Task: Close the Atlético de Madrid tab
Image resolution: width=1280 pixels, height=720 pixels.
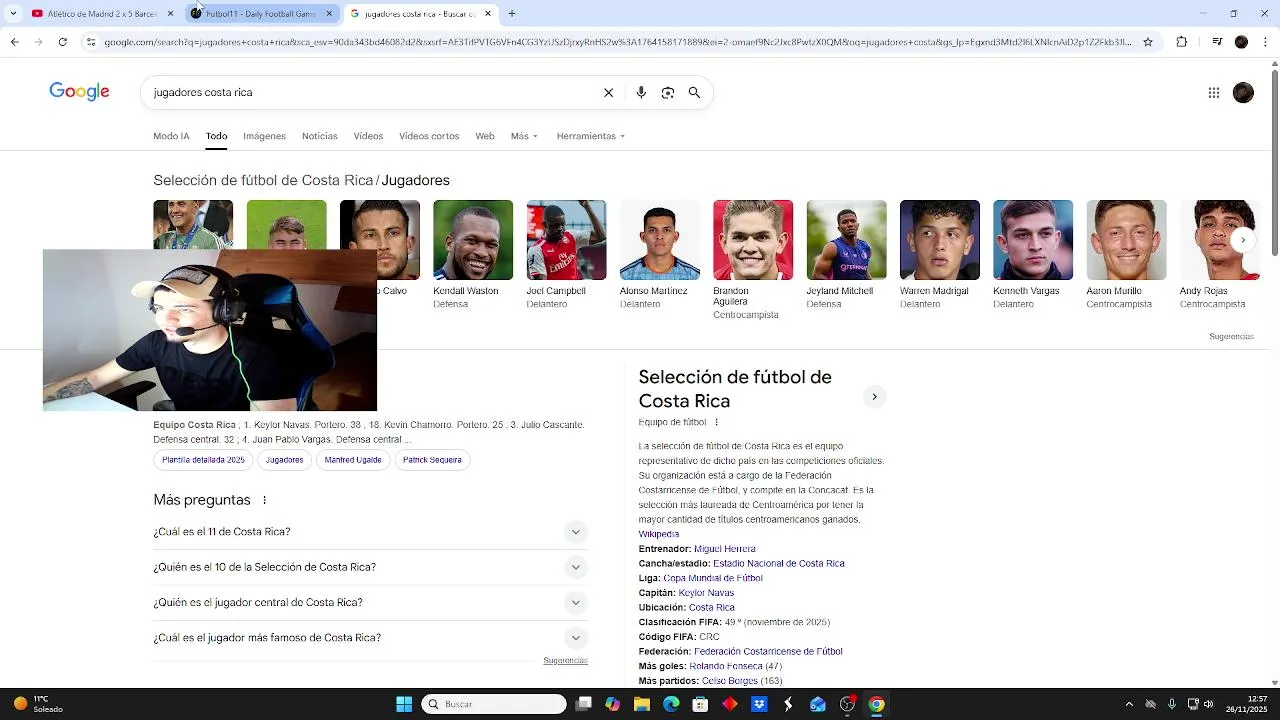Action: (x=170, y=14)
